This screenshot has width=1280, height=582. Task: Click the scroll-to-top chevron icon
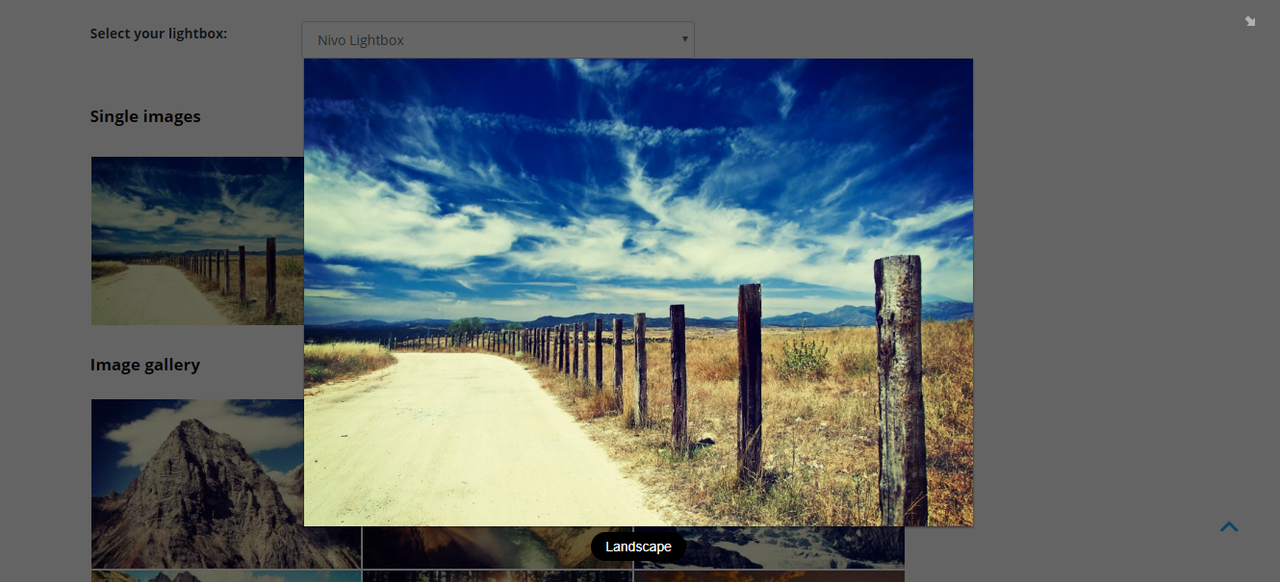pos(1229,527)
